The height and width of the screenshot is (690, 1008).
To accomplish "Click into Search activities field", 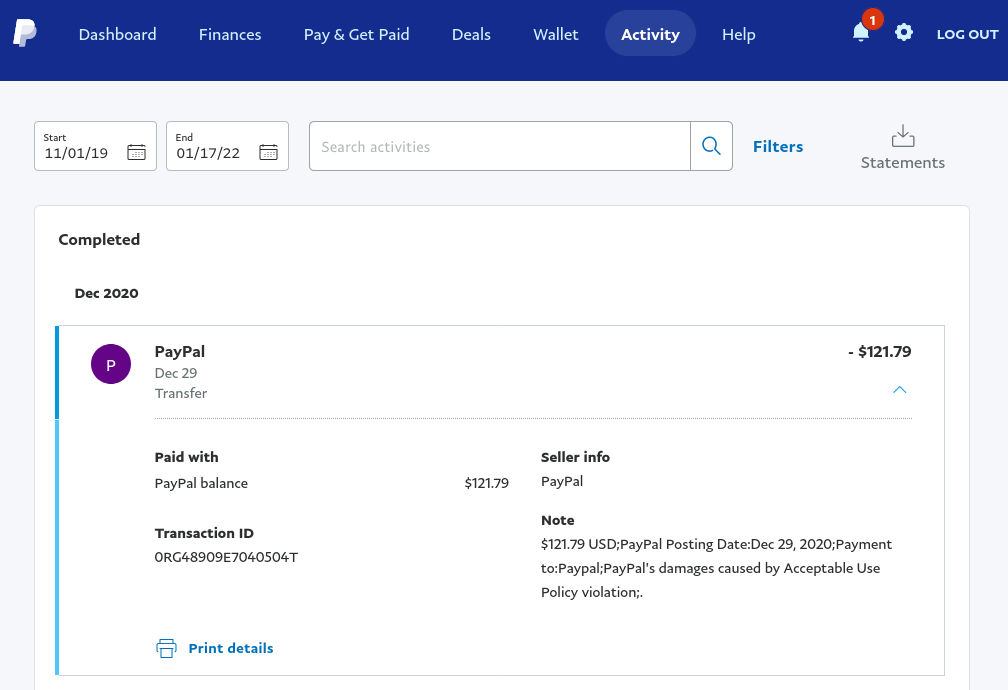I will [x=499, y=146].
